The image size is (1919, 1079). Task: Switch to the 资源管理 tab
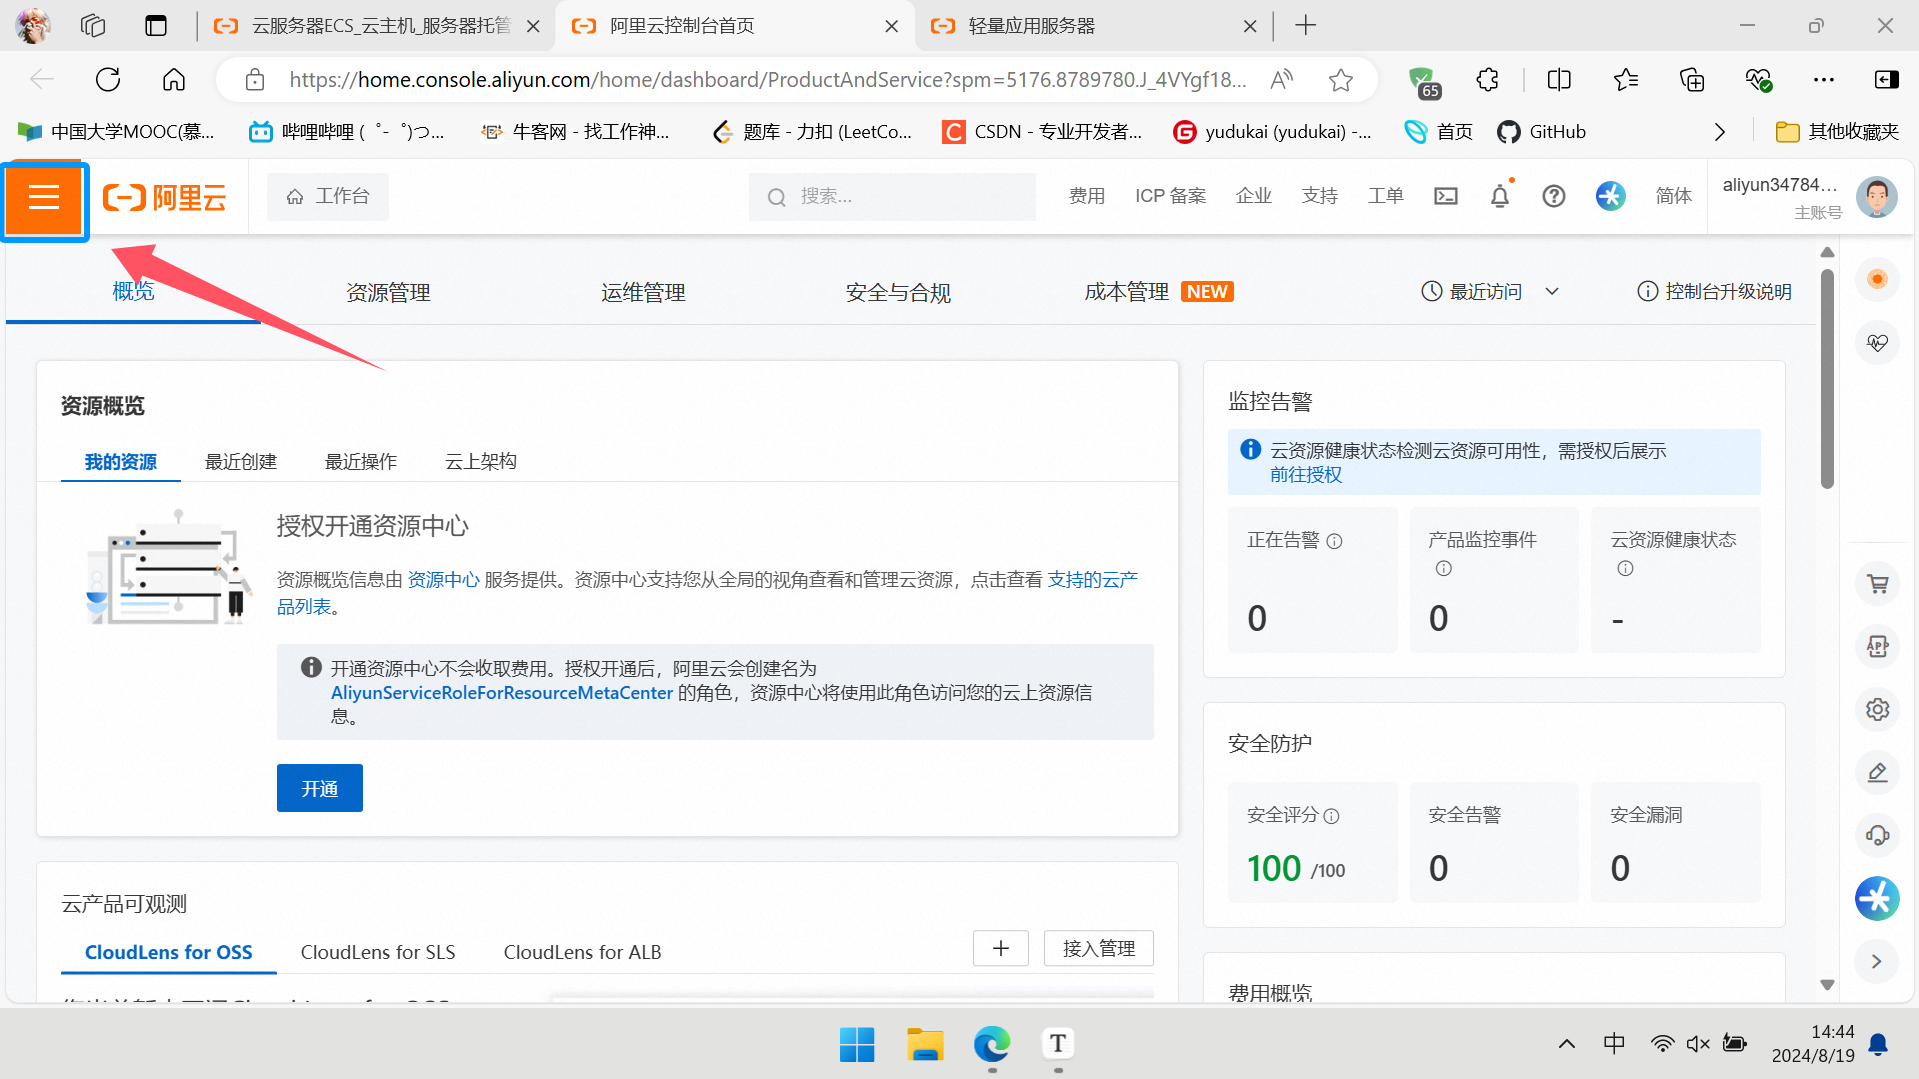click(x=388, y=292)
